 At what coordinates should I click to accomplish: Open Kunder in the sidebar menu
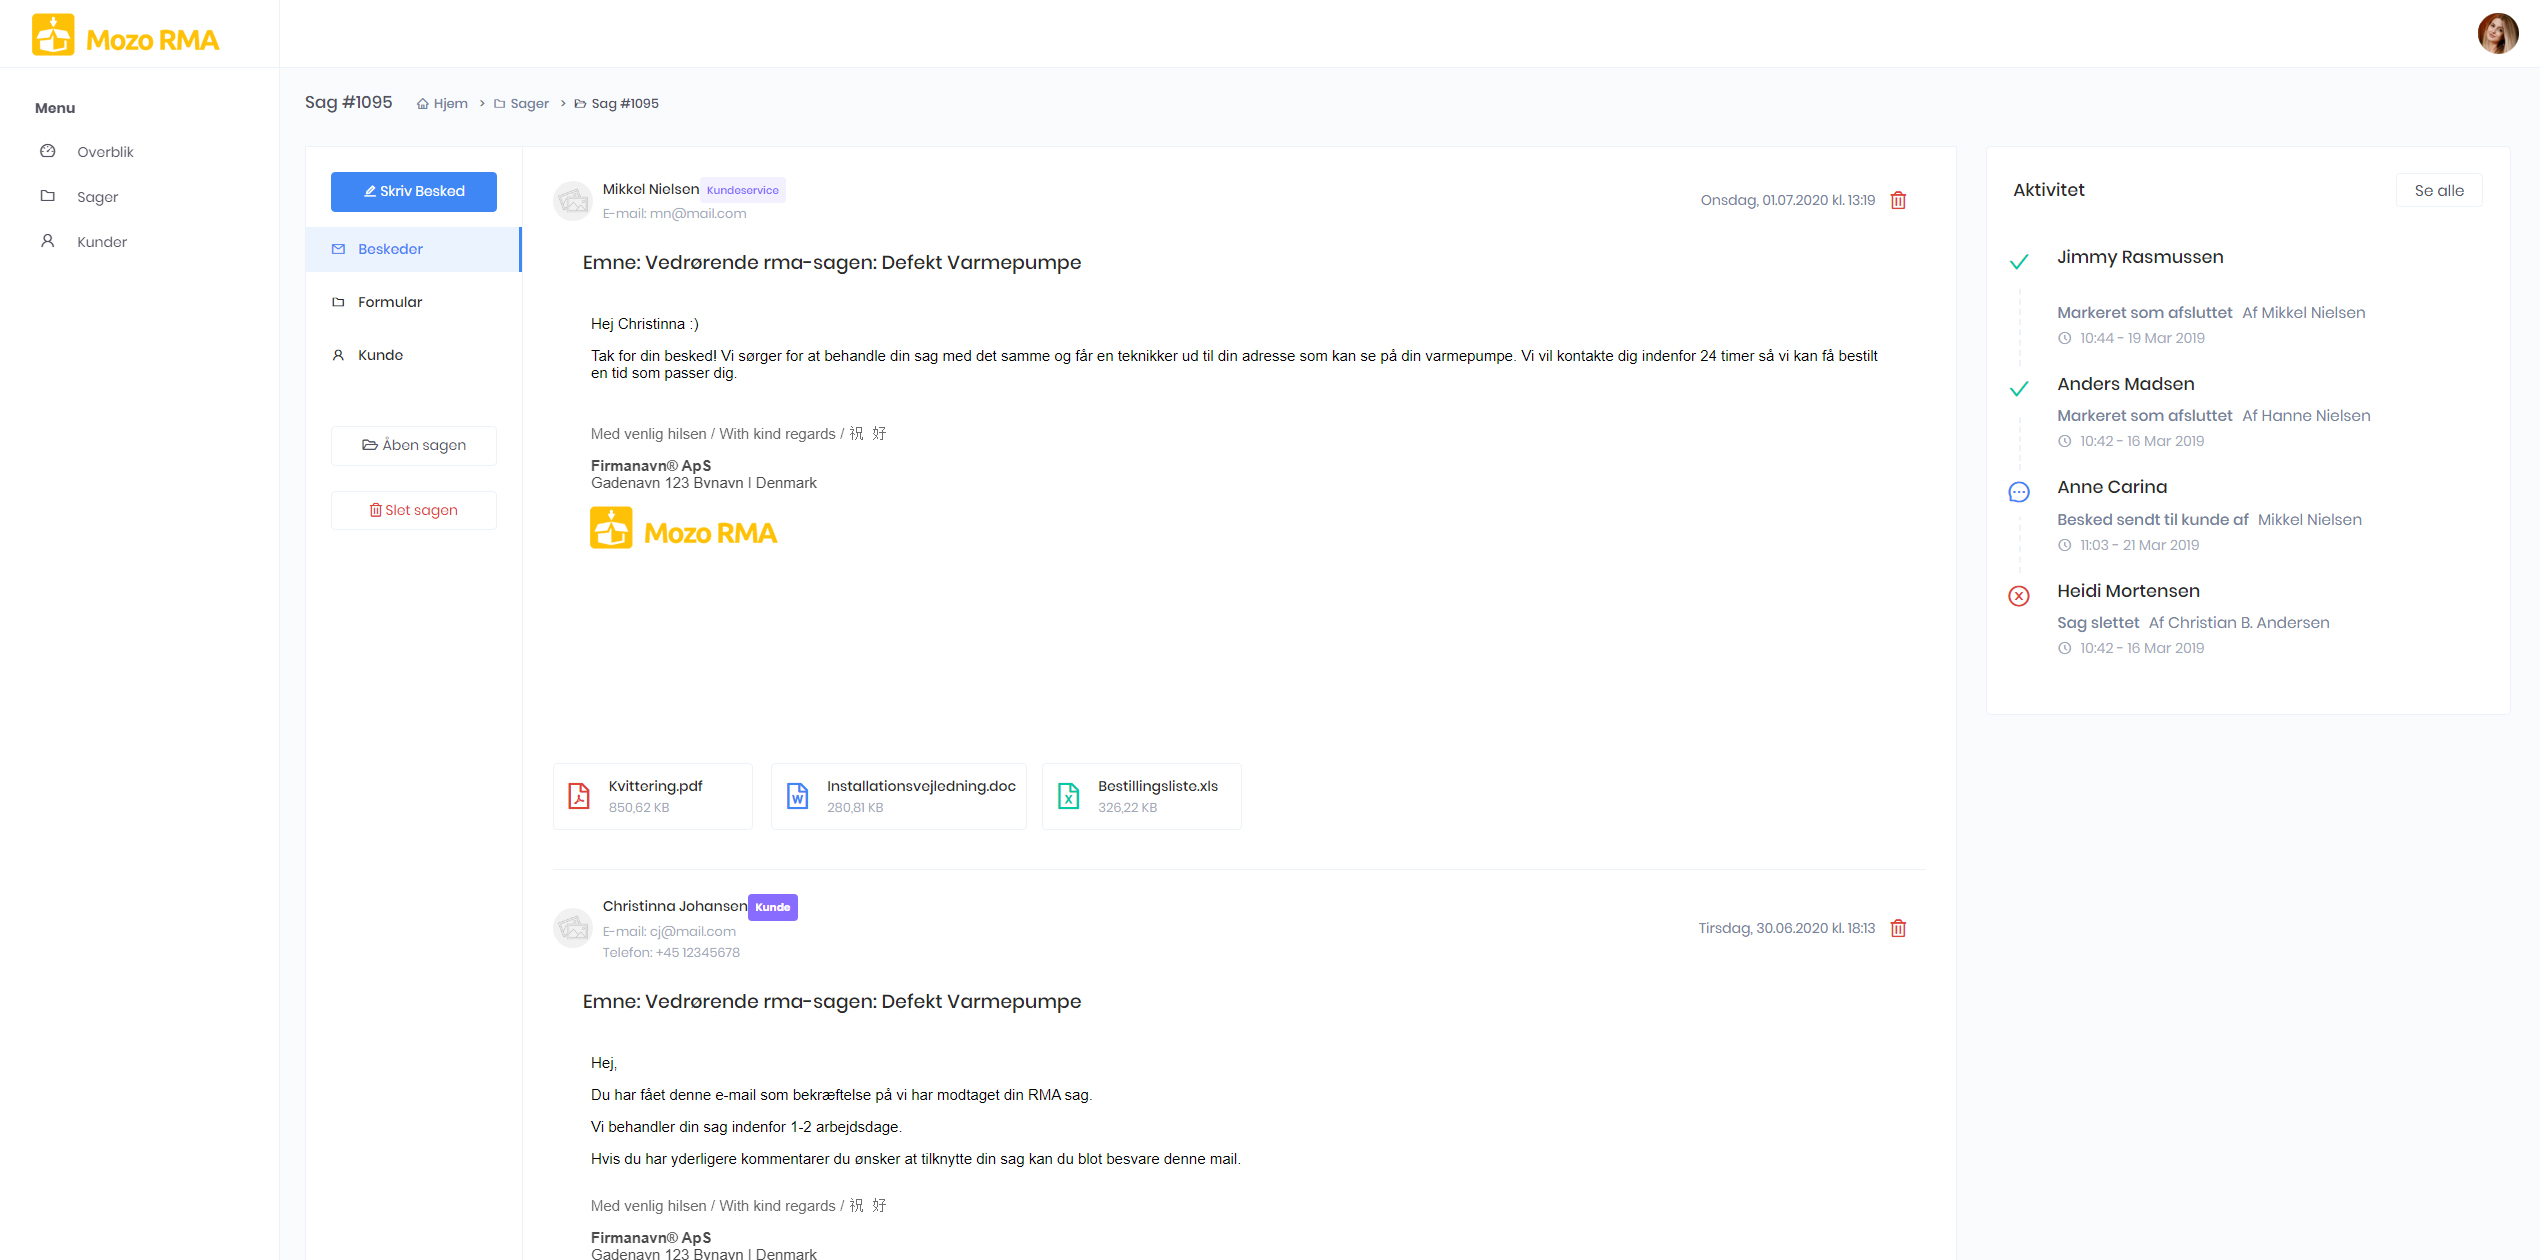[101, 242]
